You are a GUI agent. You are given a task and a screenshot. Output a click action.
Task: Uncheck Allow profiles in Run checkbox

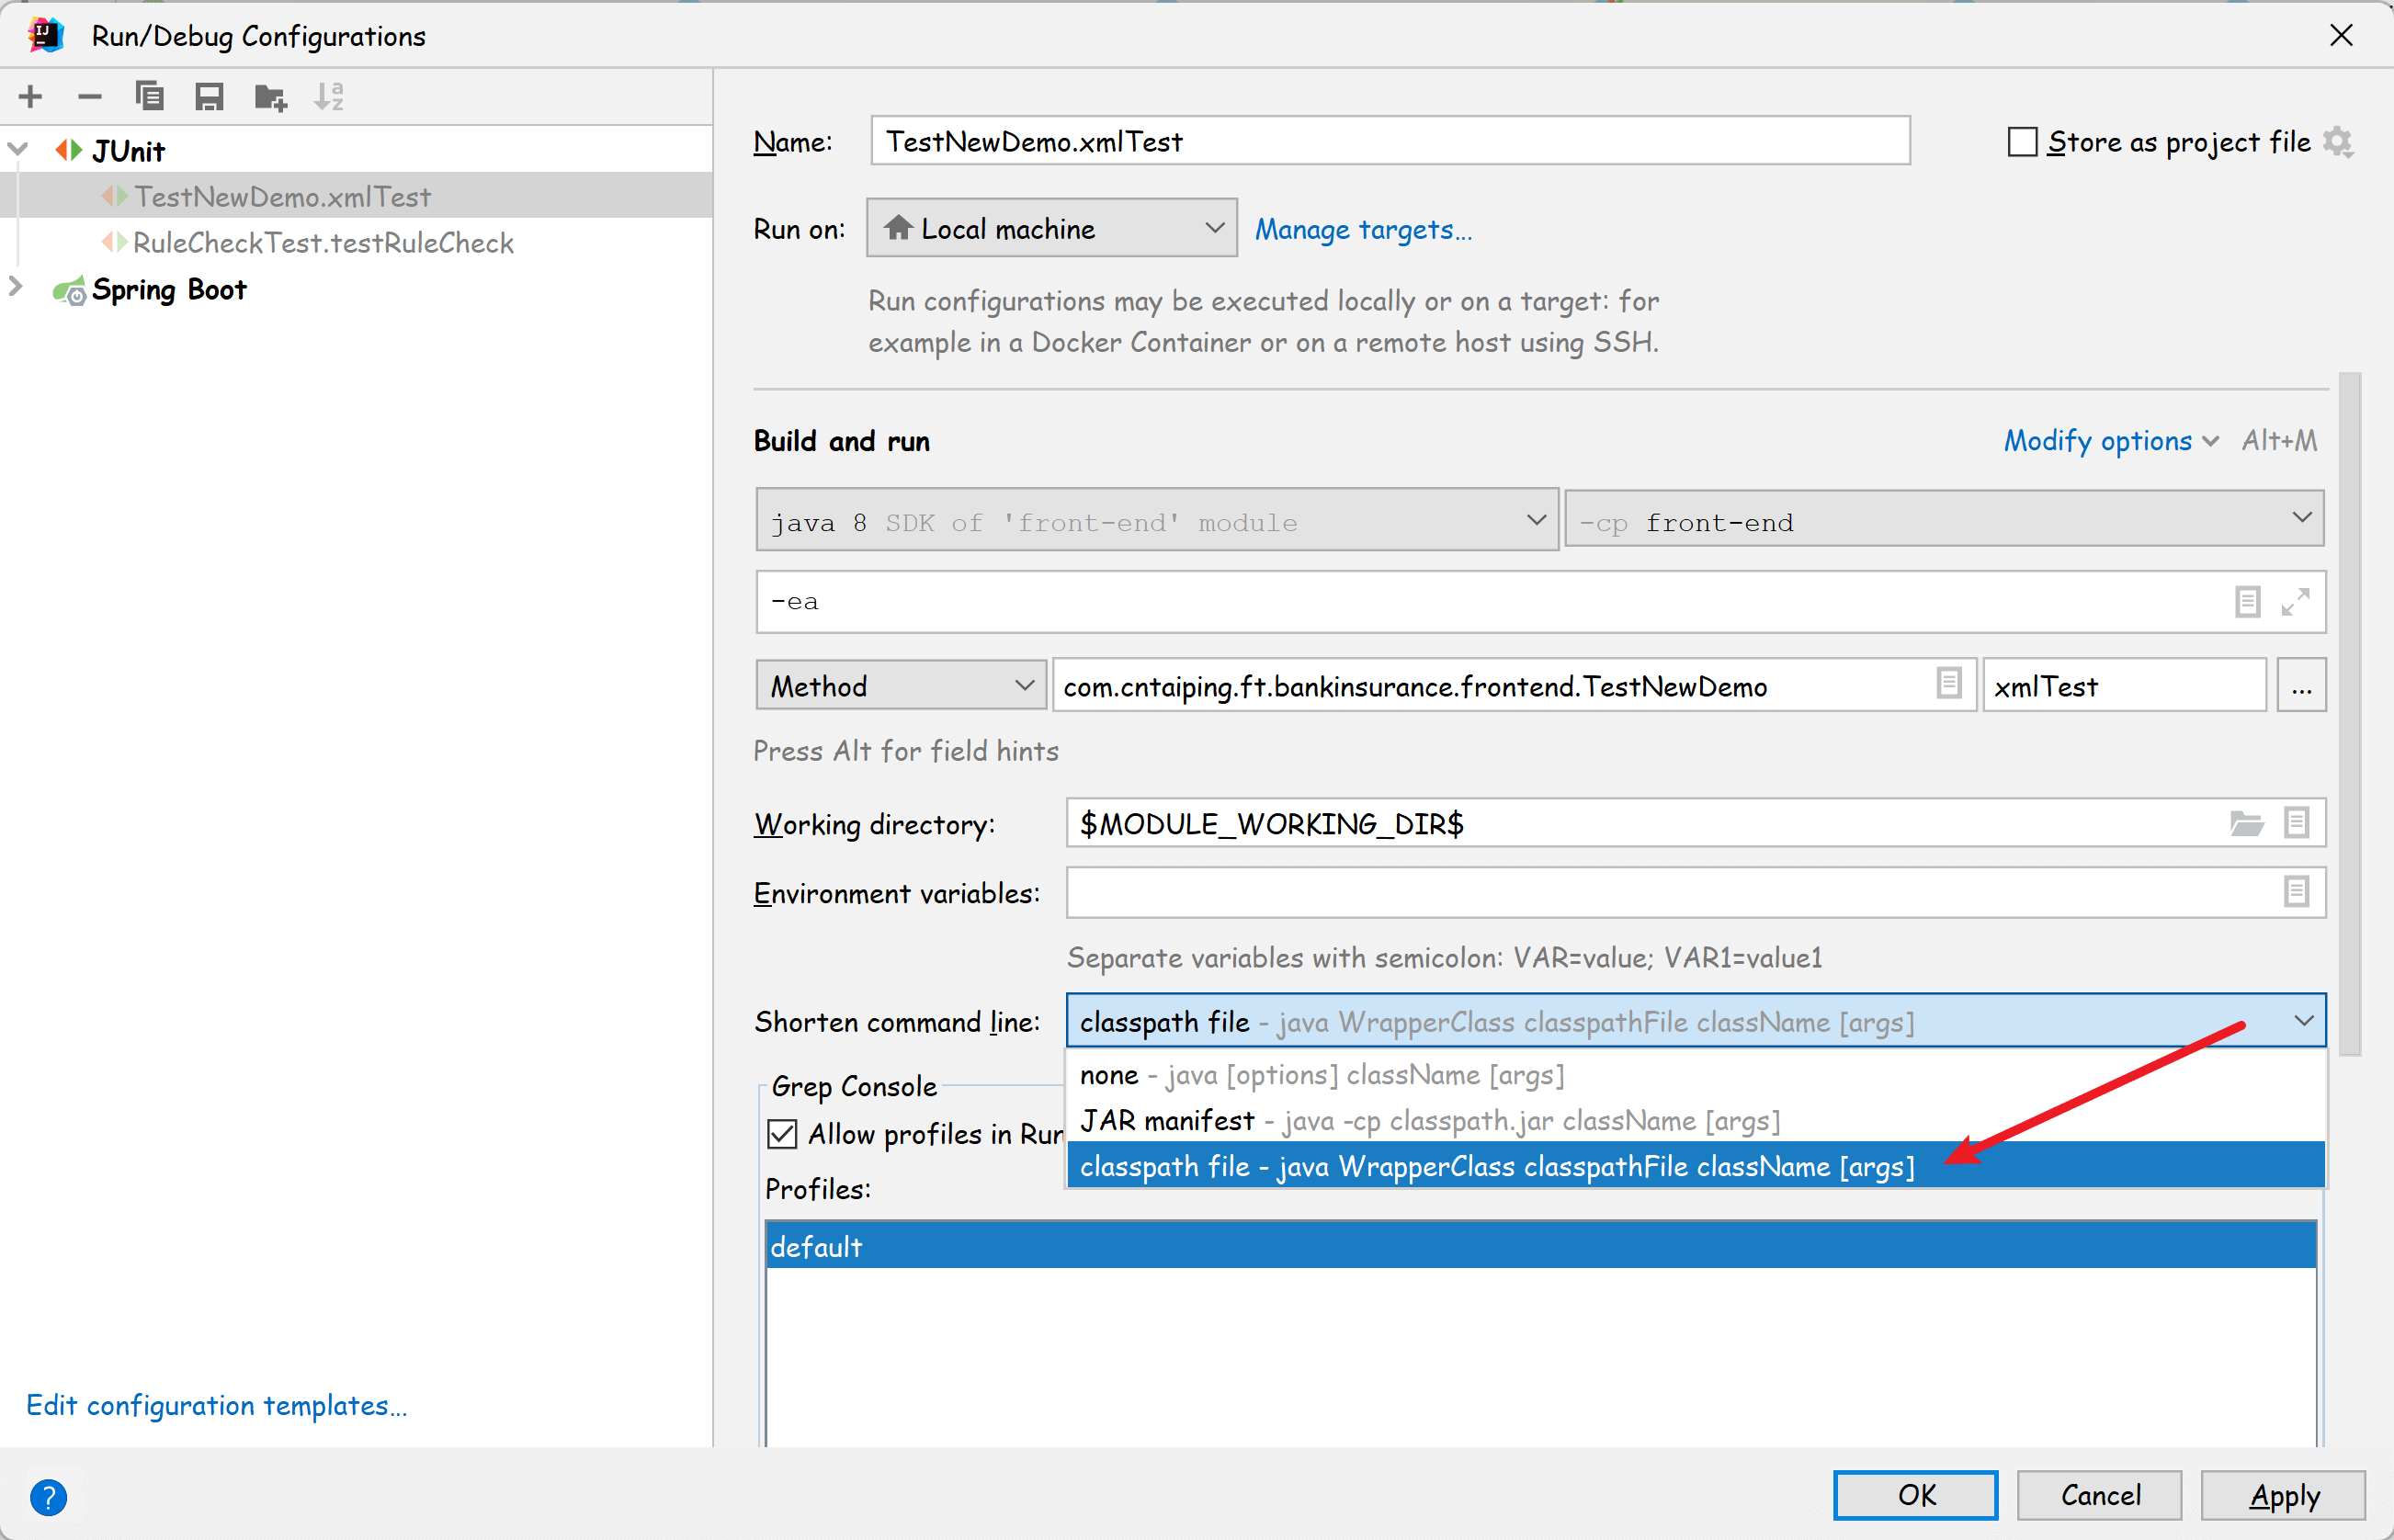[782, 1134]
